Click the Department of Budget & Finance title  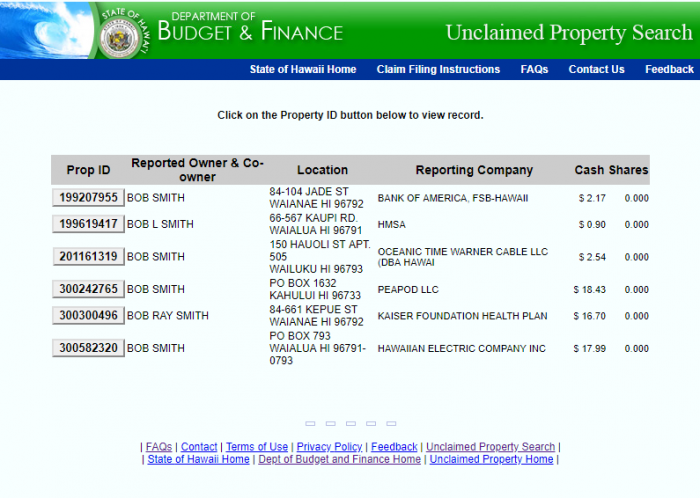point(250,27)
